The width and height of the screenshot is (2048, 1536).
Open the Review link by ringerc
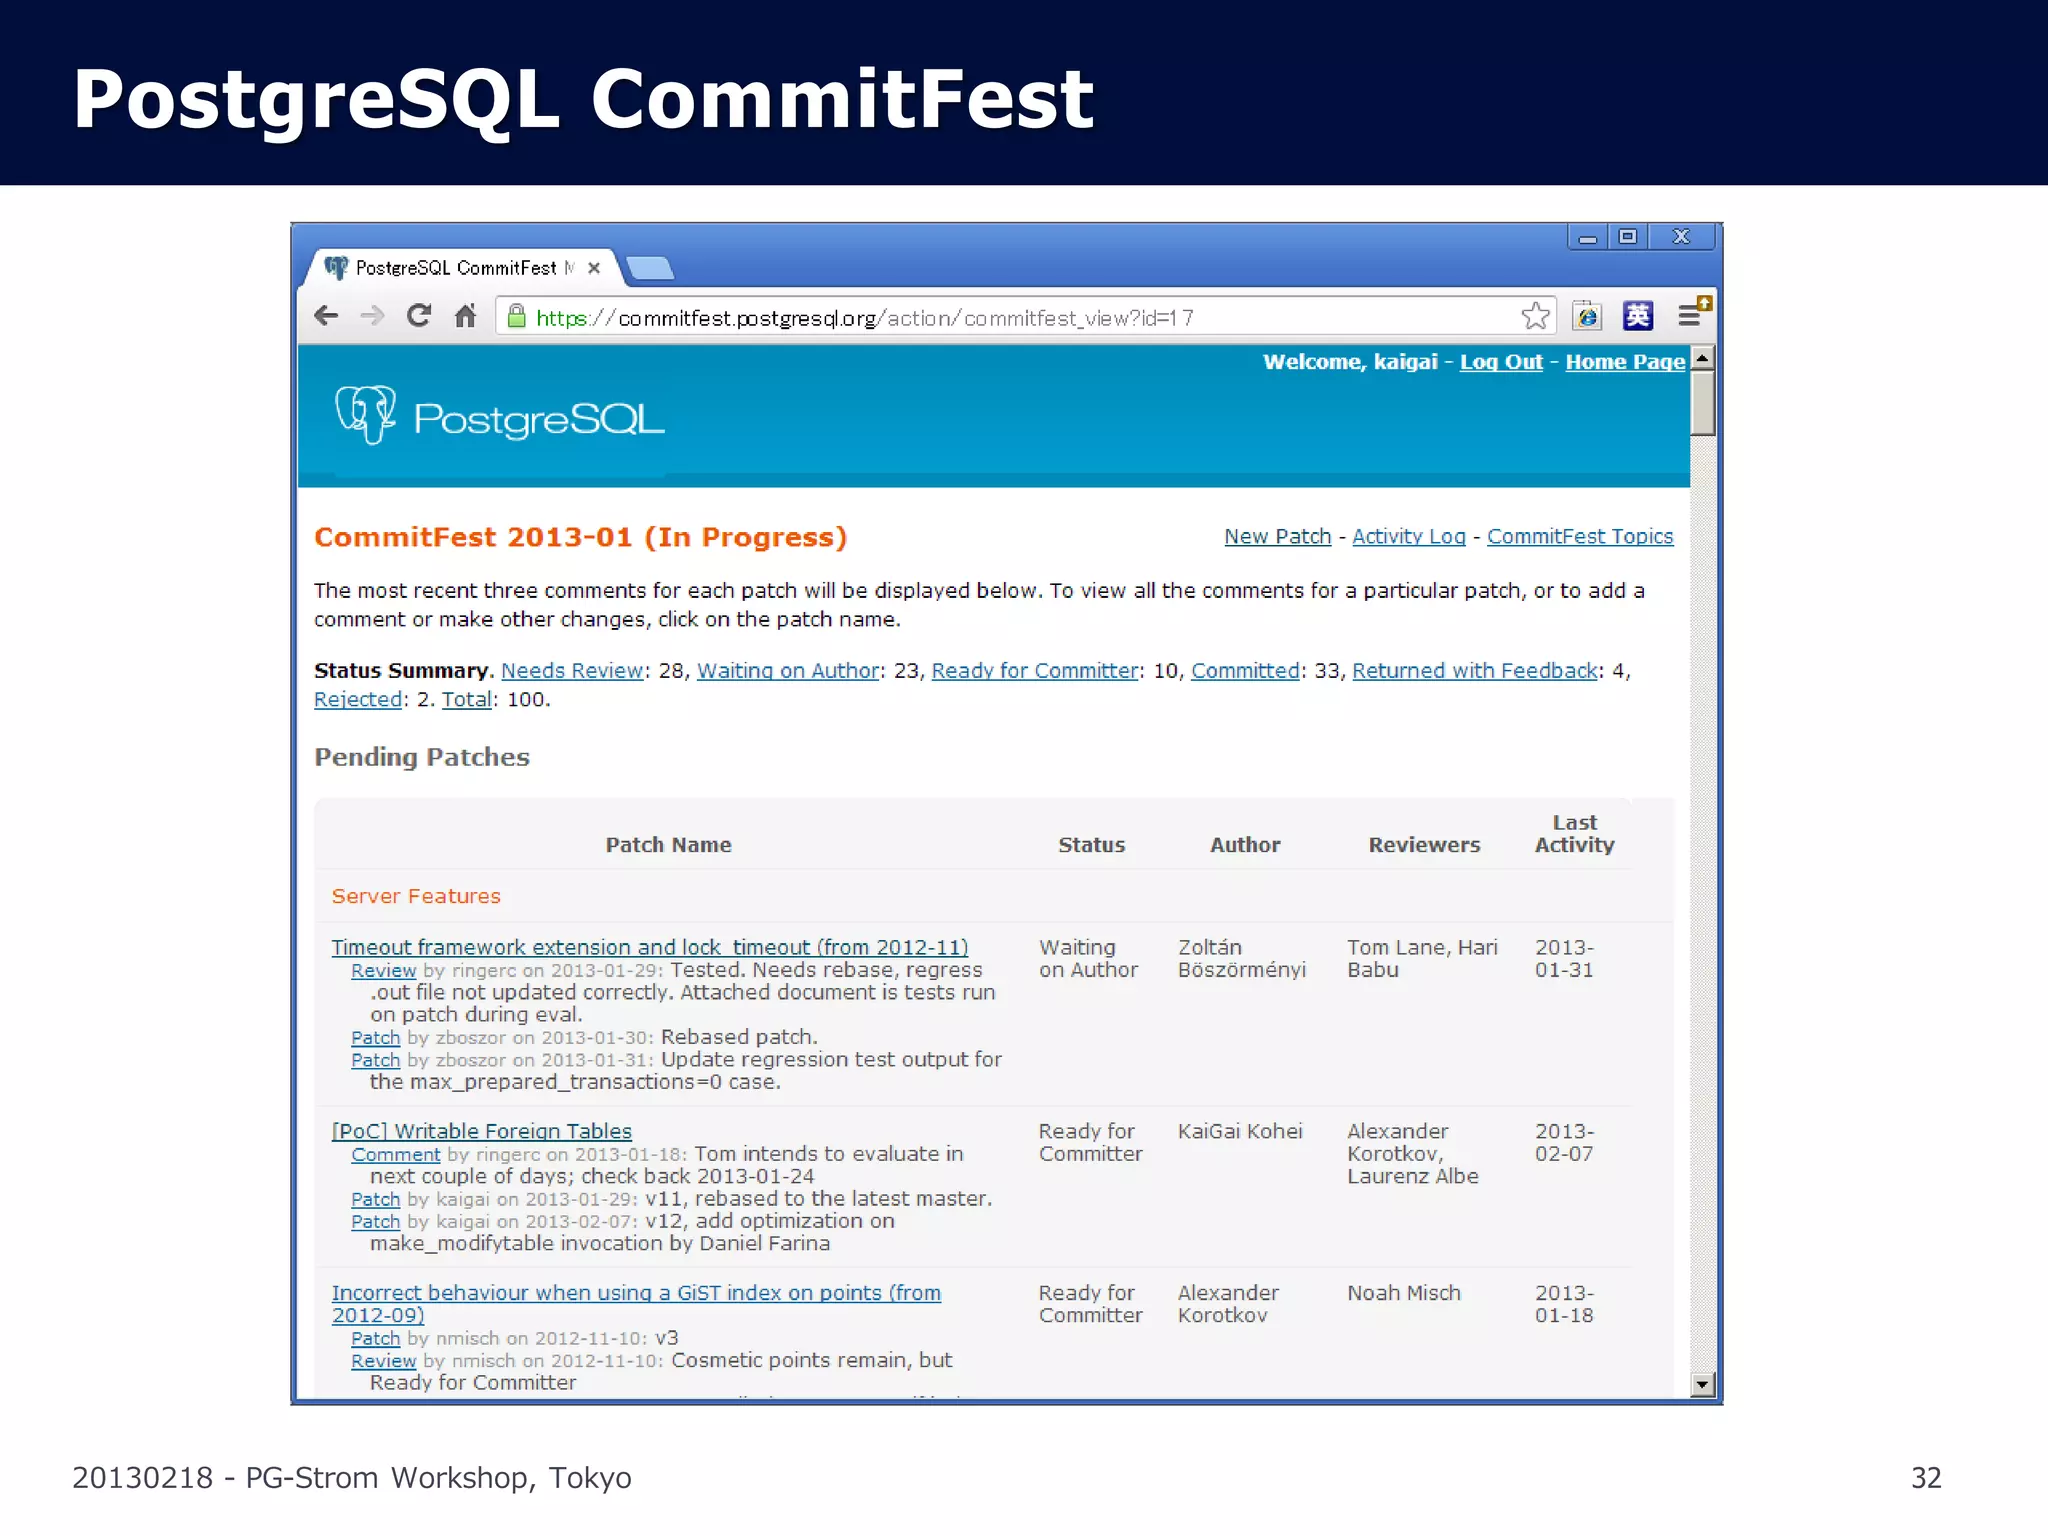(383, 971)
